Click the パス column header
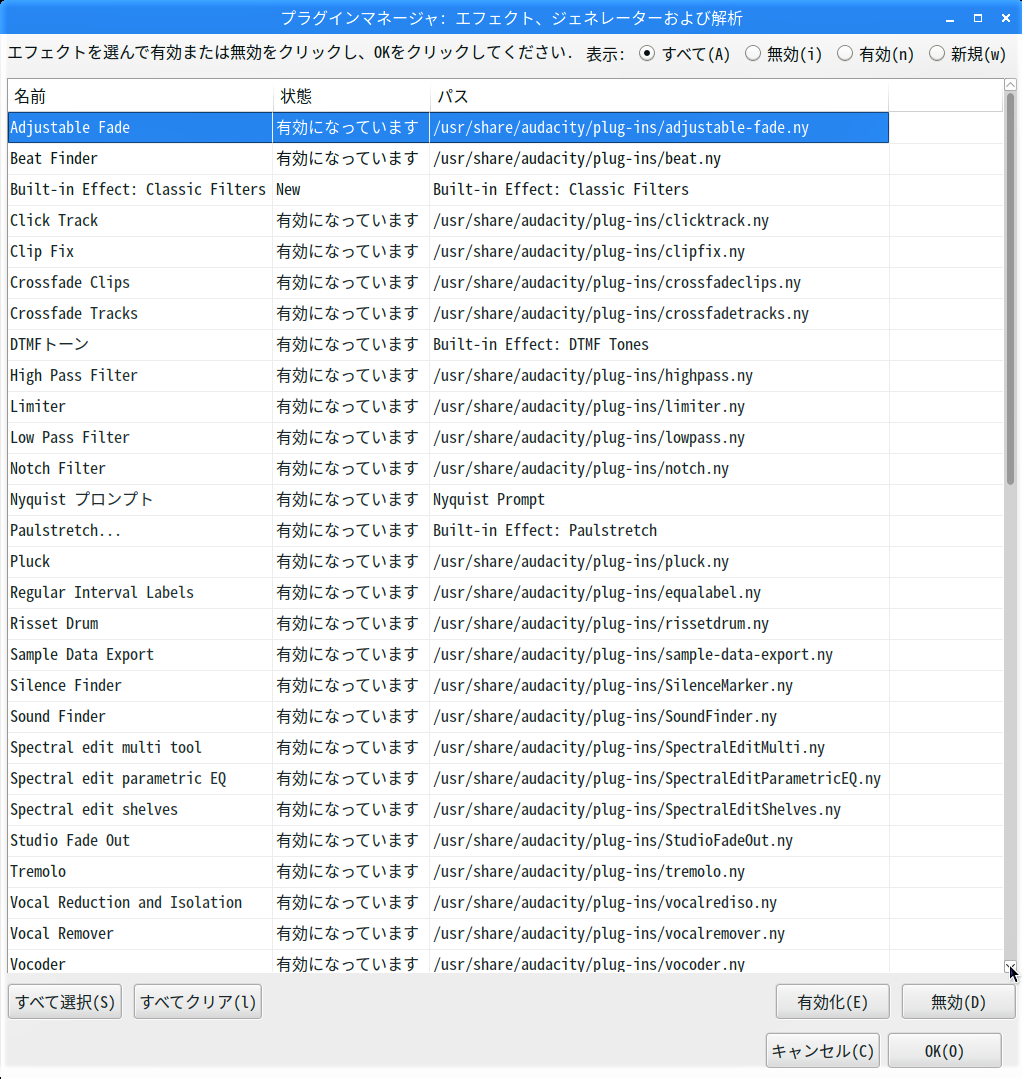Image resolution: width=1022 pixels, height=1079 pixels. [659, 96]
